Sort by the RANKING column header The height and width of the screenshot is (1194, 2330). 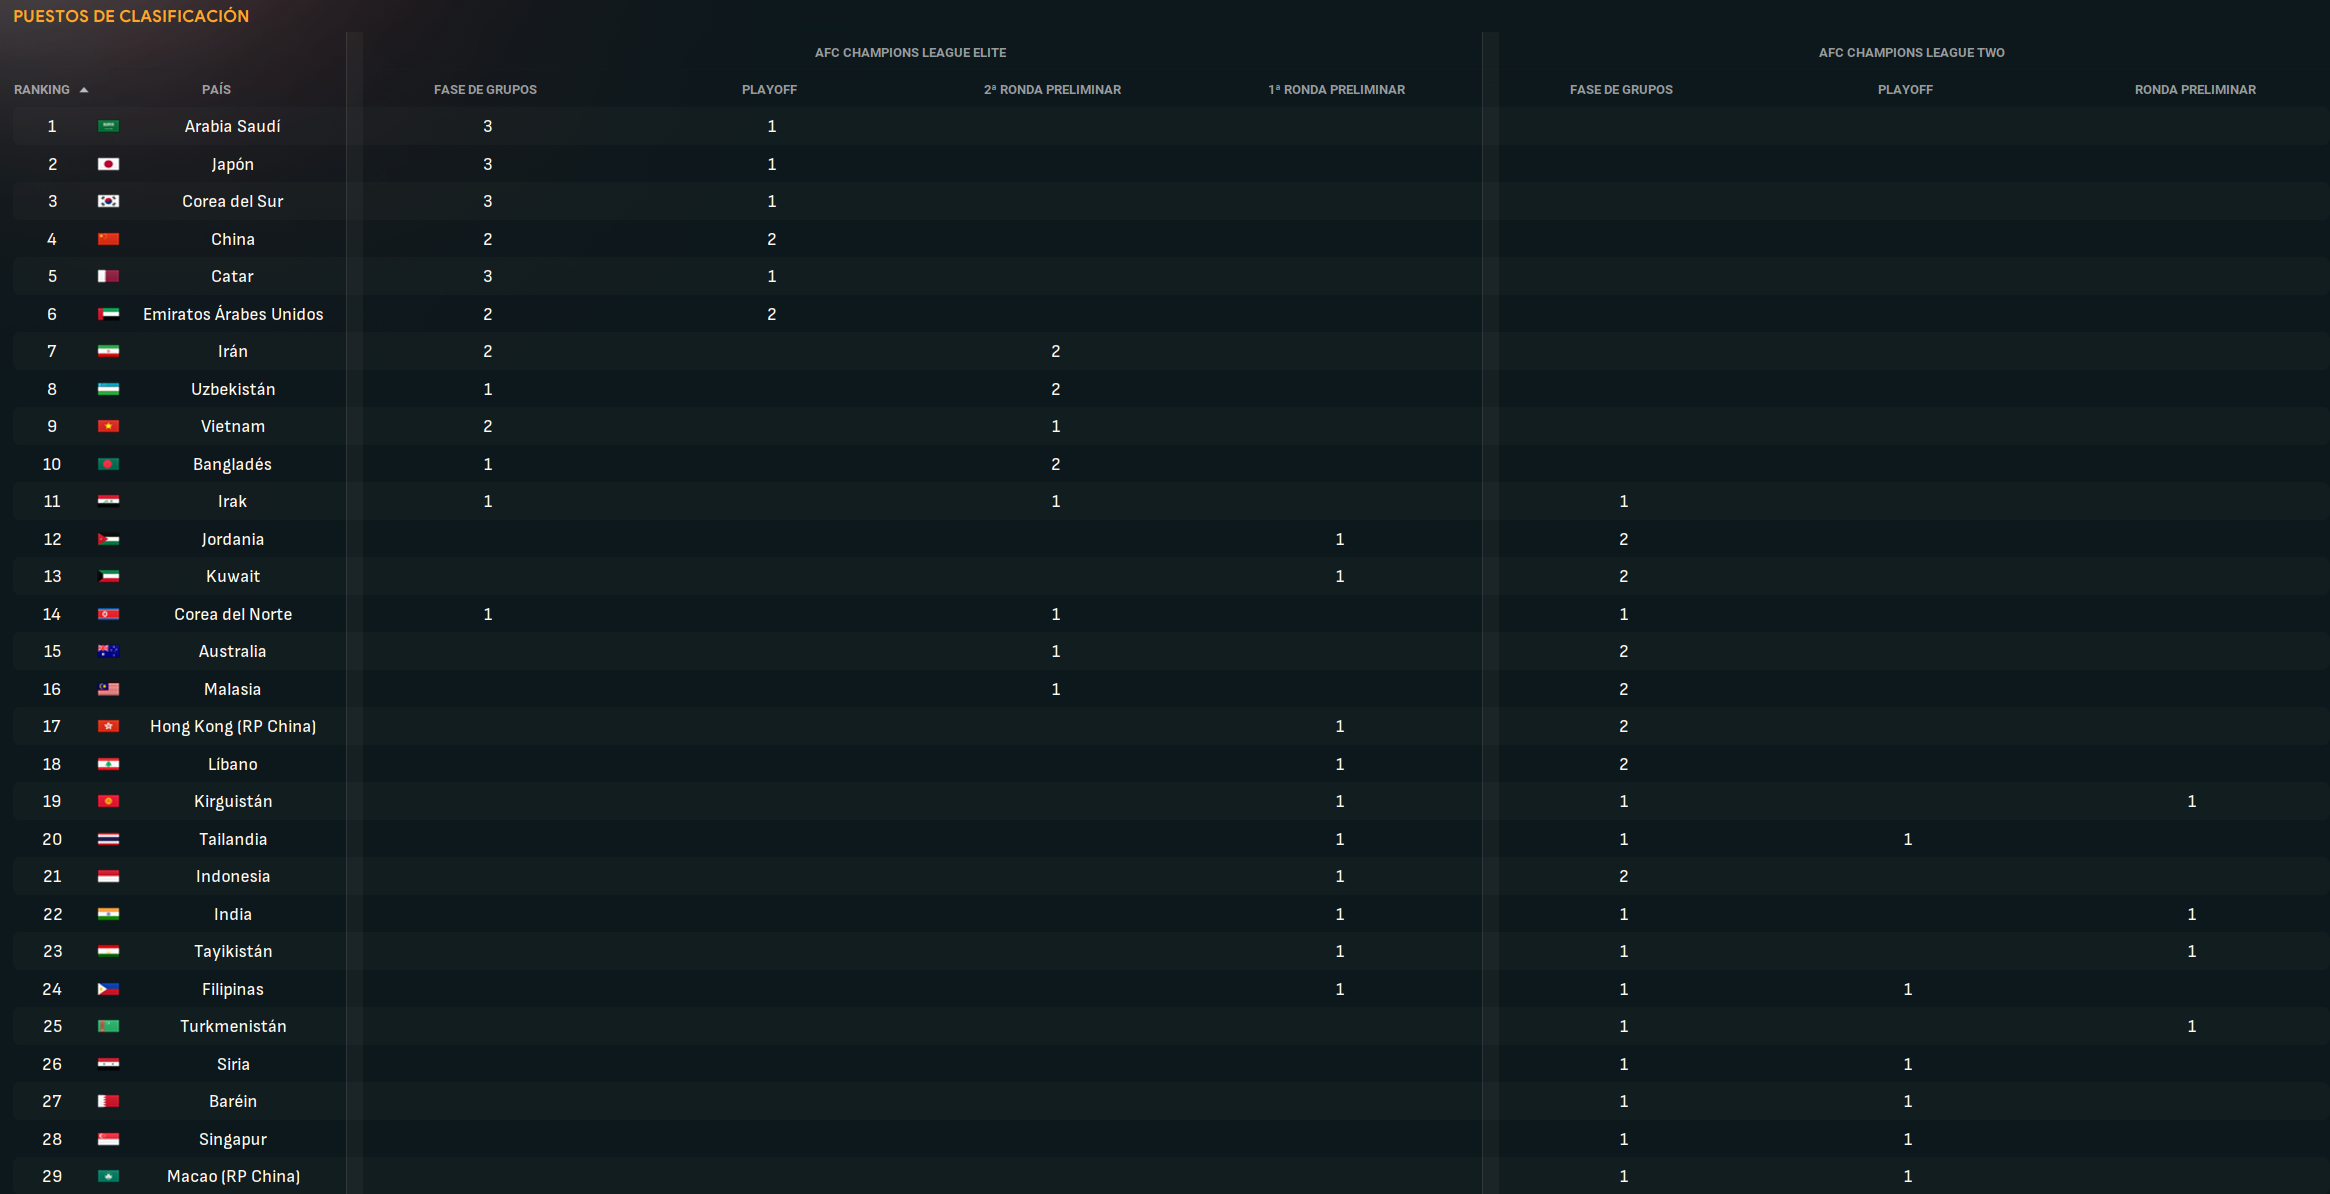coord(42,90)
